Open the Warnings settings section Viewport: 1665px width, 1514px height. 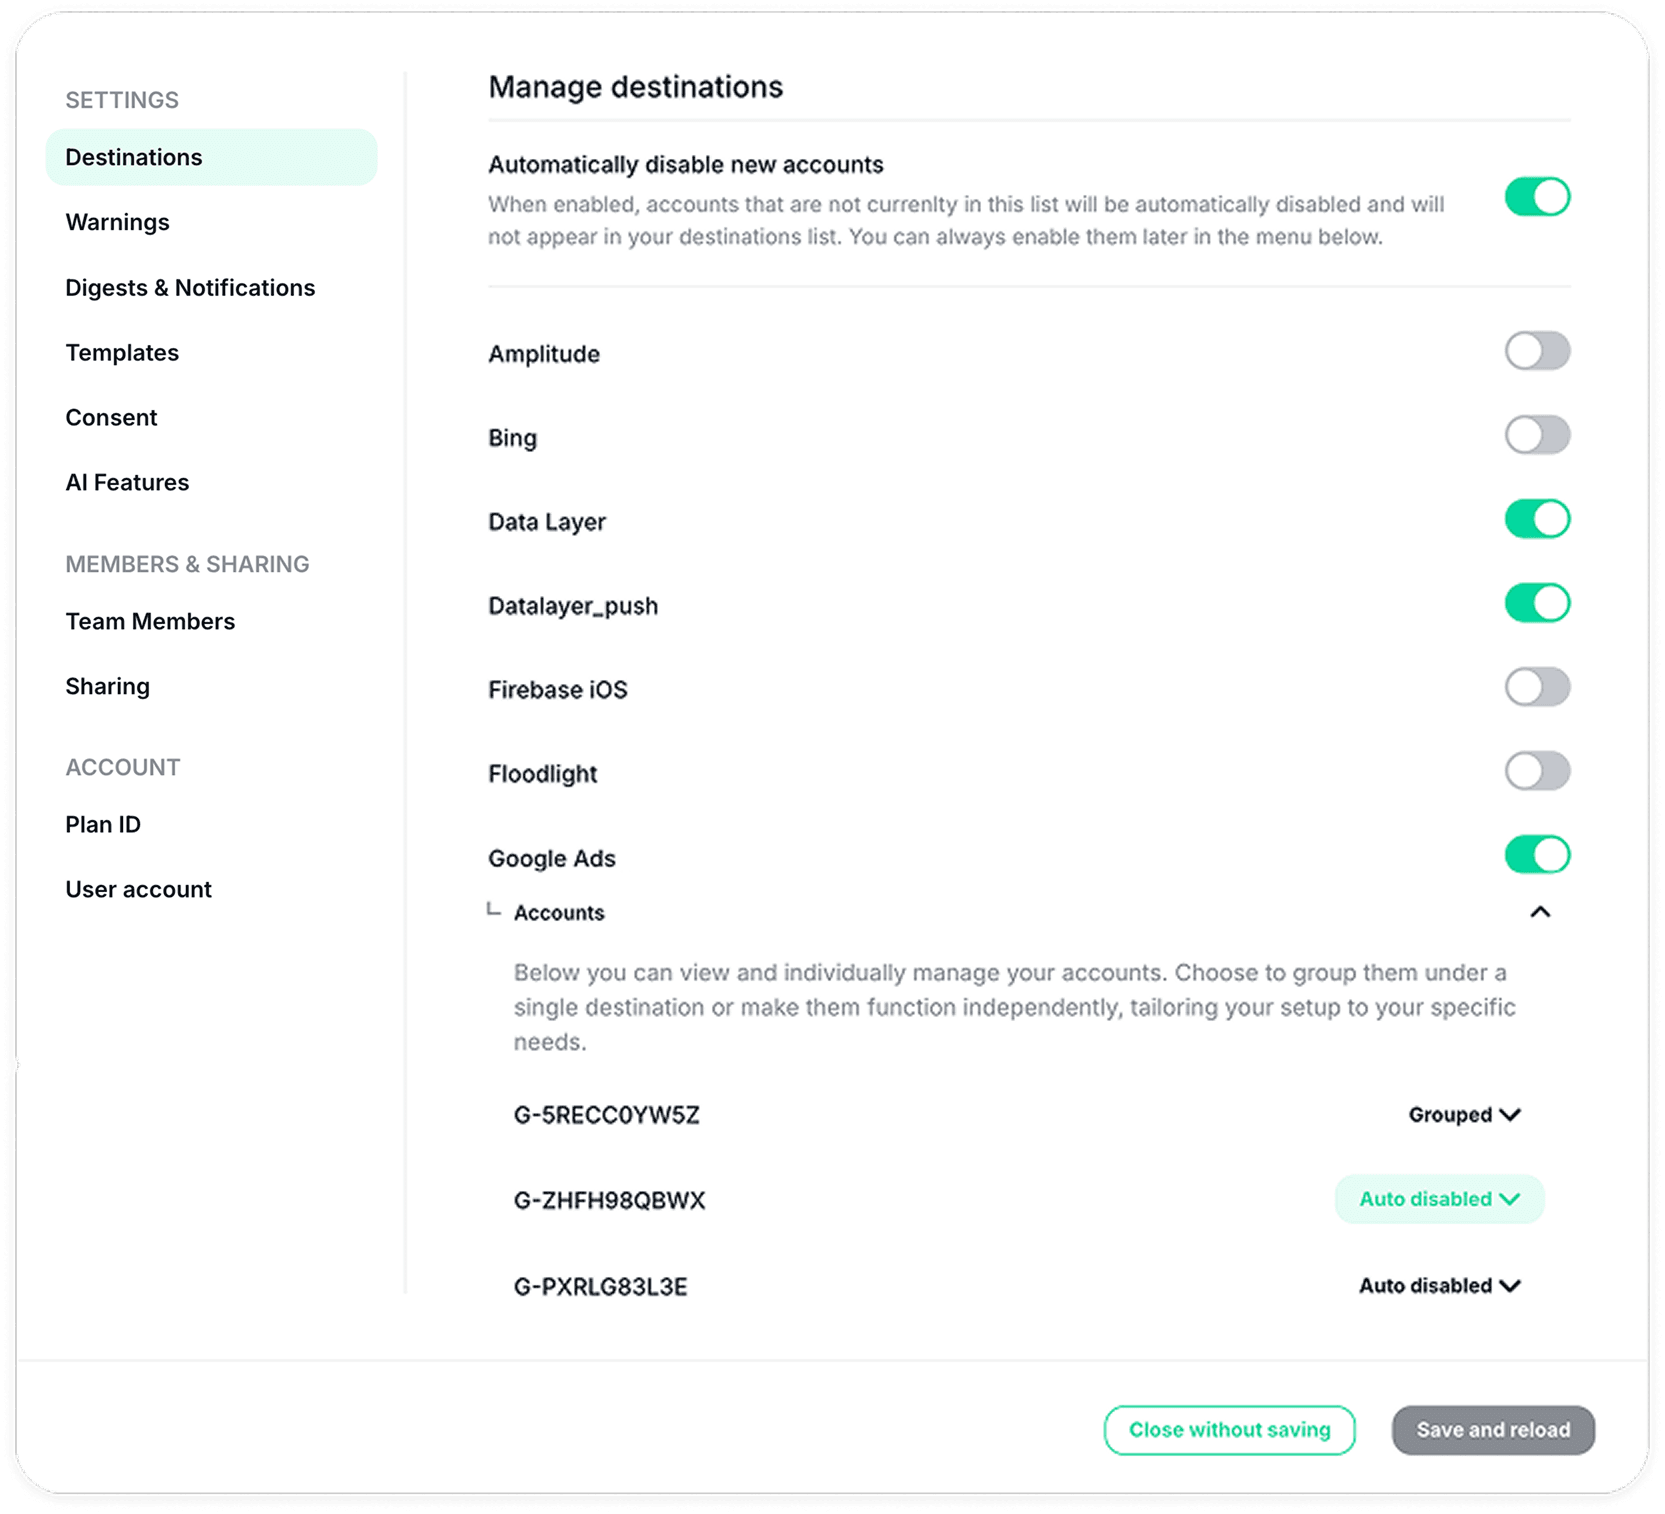click(118, 223)
